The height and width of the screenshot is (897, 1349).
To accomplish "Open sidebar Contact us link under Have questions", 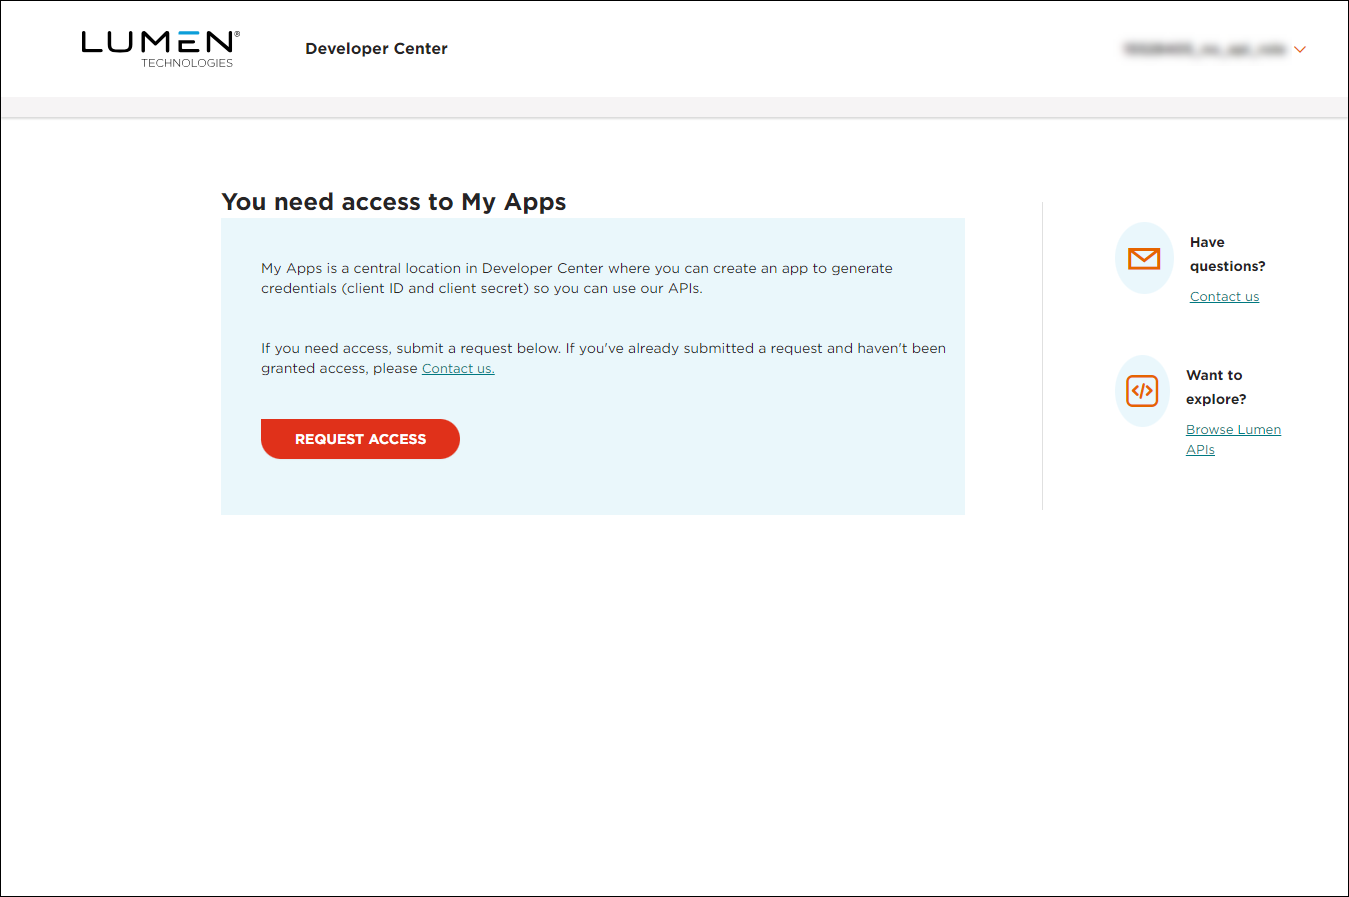I will (1224, 297).
